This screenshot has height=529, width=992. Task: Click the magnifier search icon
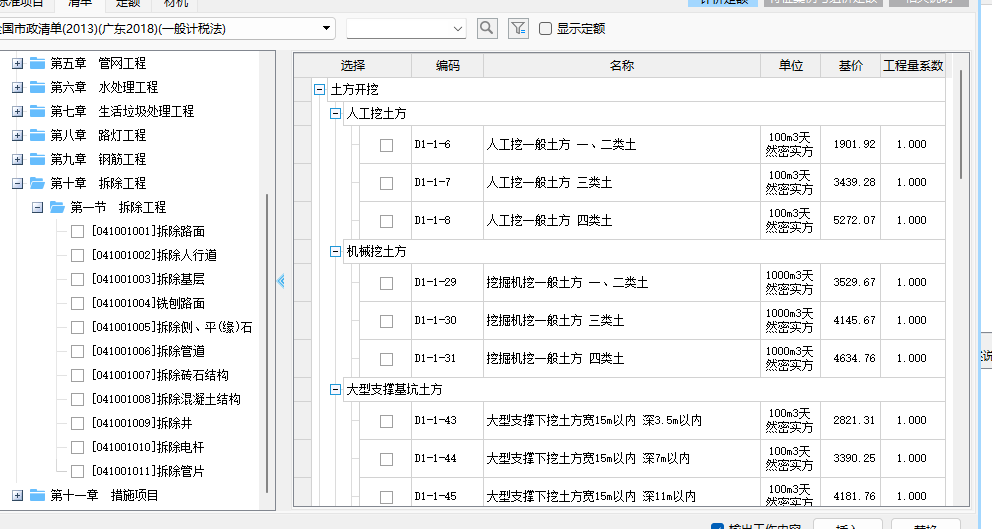(x=487, y=28)
